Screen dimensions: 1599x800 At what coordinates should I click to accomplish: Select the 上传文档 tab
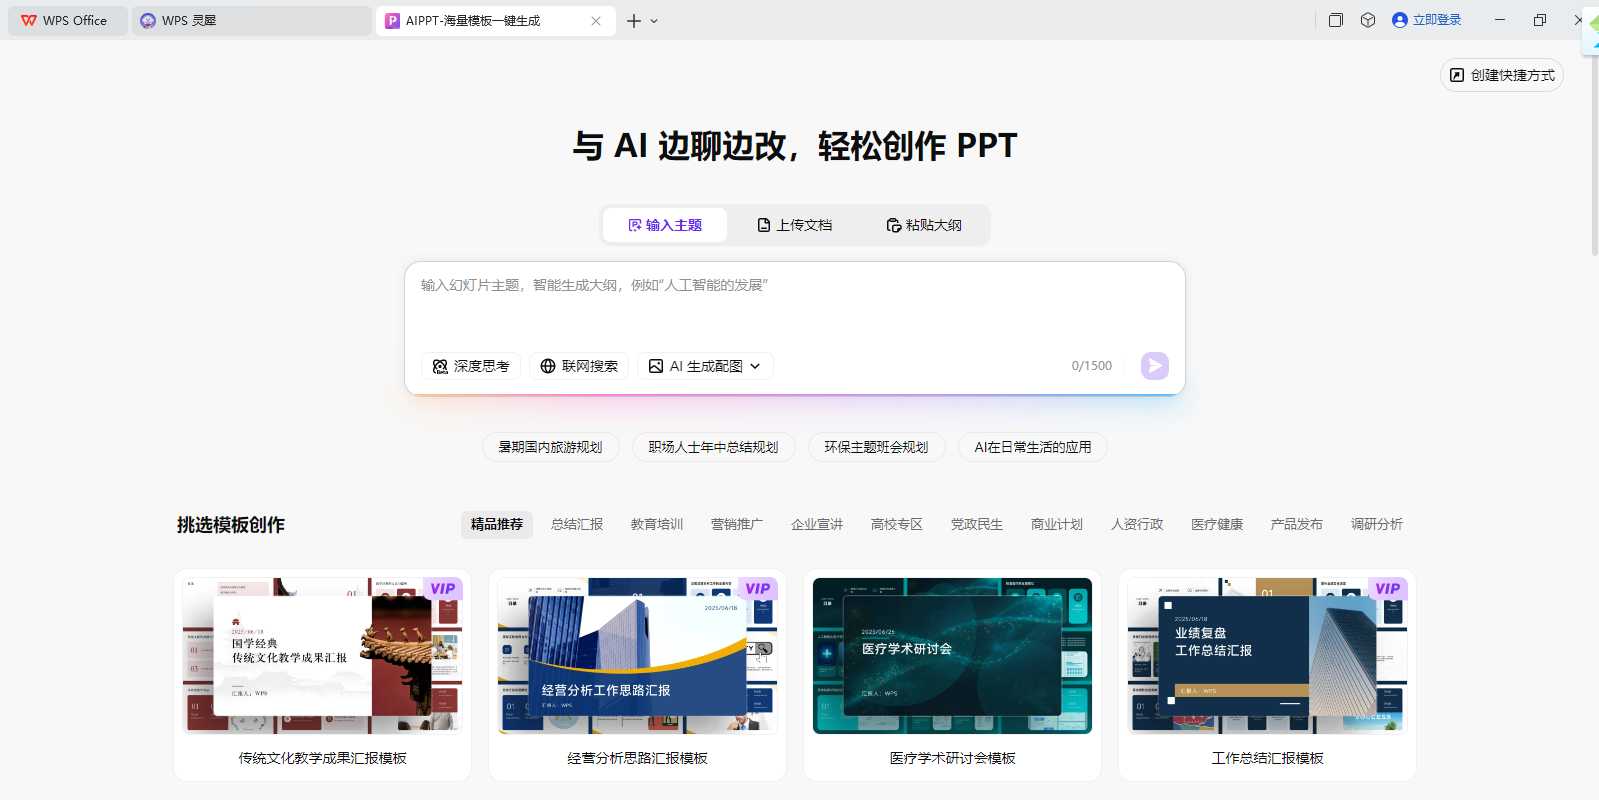tap(795, 225)
